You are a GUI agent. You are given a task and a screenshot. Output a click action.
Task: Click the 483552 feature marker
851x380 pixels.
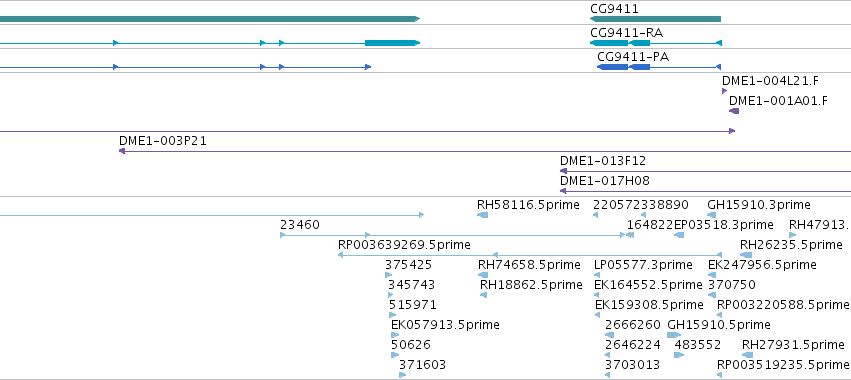pos(679,355)
